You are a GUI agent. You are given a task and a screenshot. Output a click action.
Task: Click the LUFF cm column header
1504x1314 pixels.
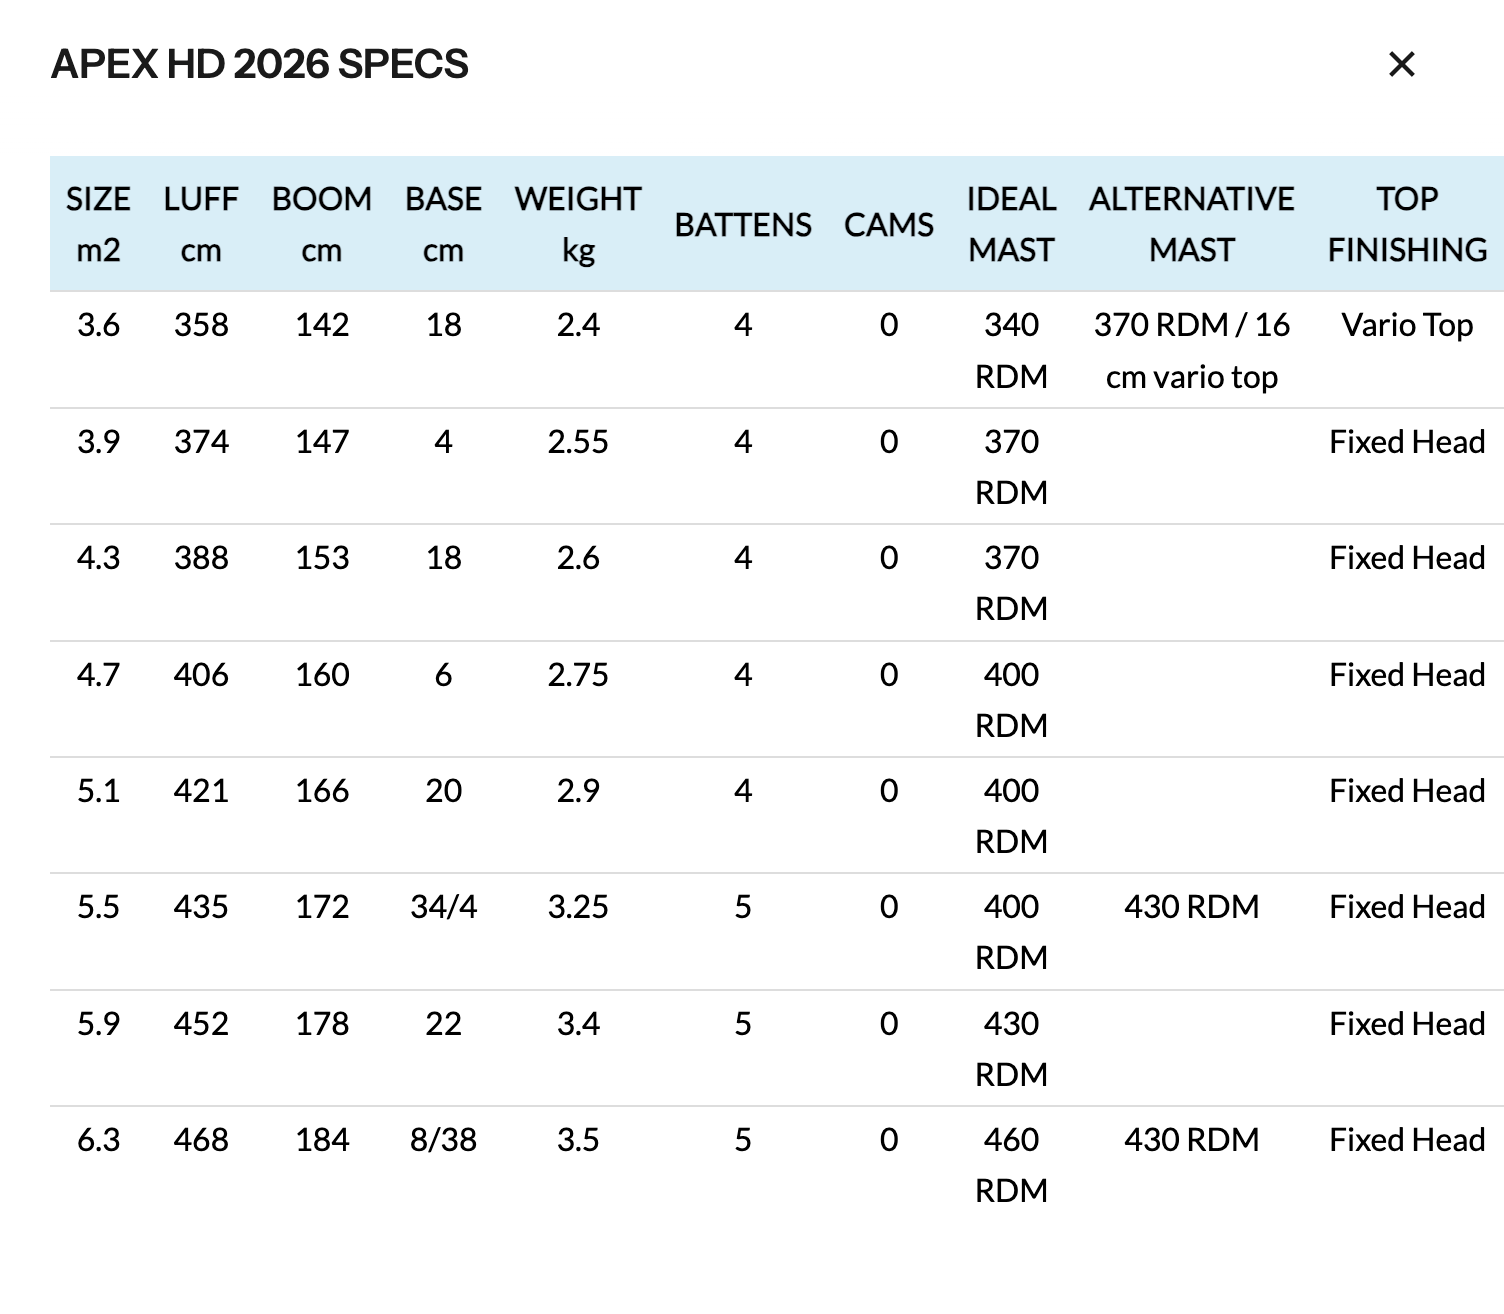pos(201,224)
